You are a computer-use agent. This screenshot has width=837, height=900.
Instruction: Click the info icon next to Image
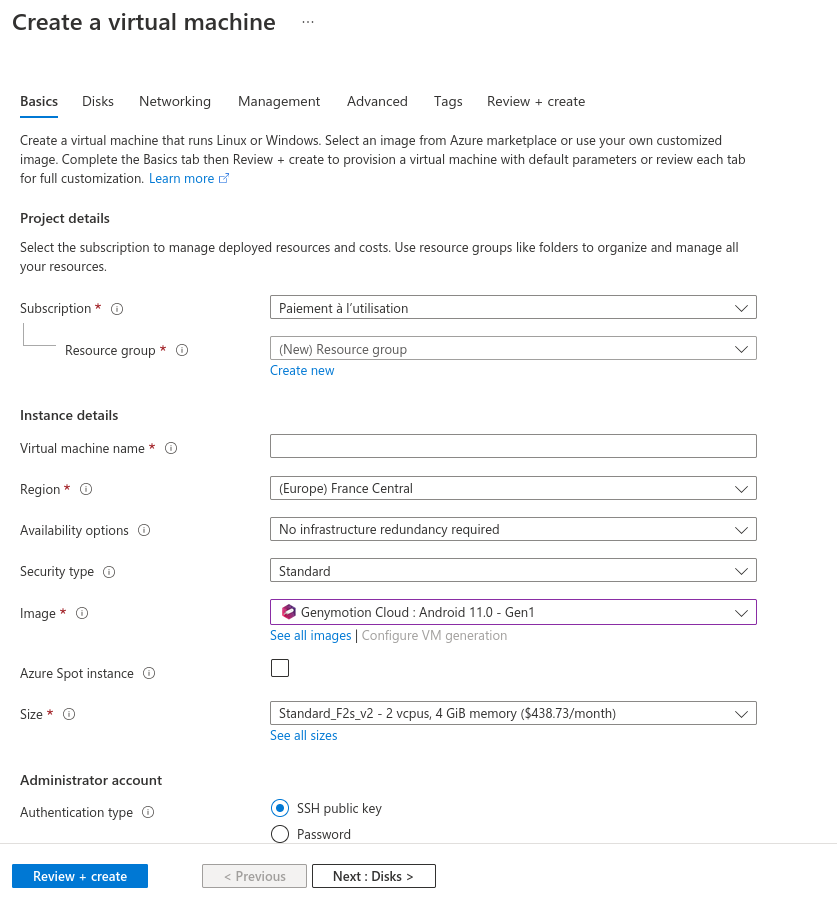[81, 613]
